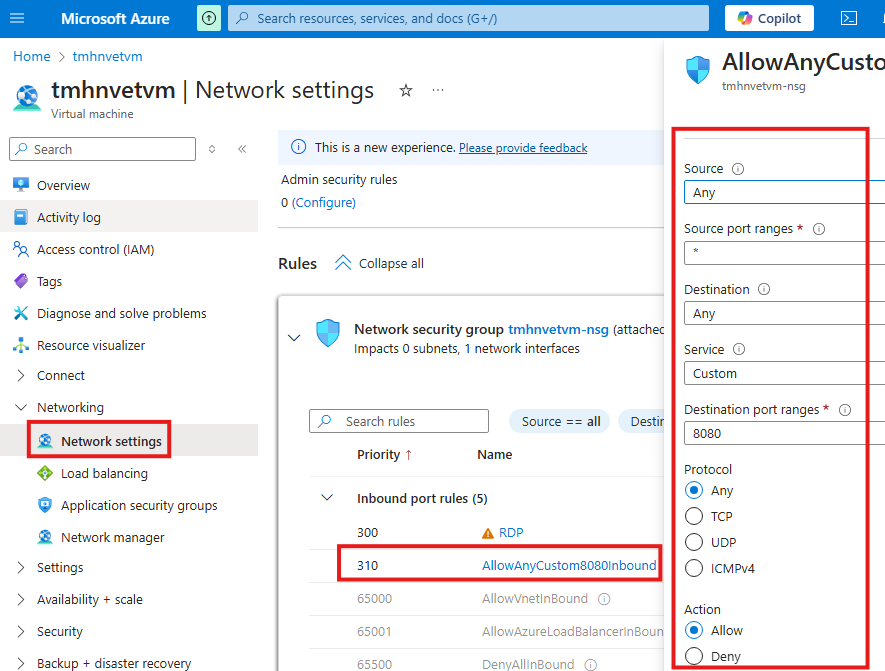
Task: Select the Any protocol radio button
Action: (x=694, y=490)
